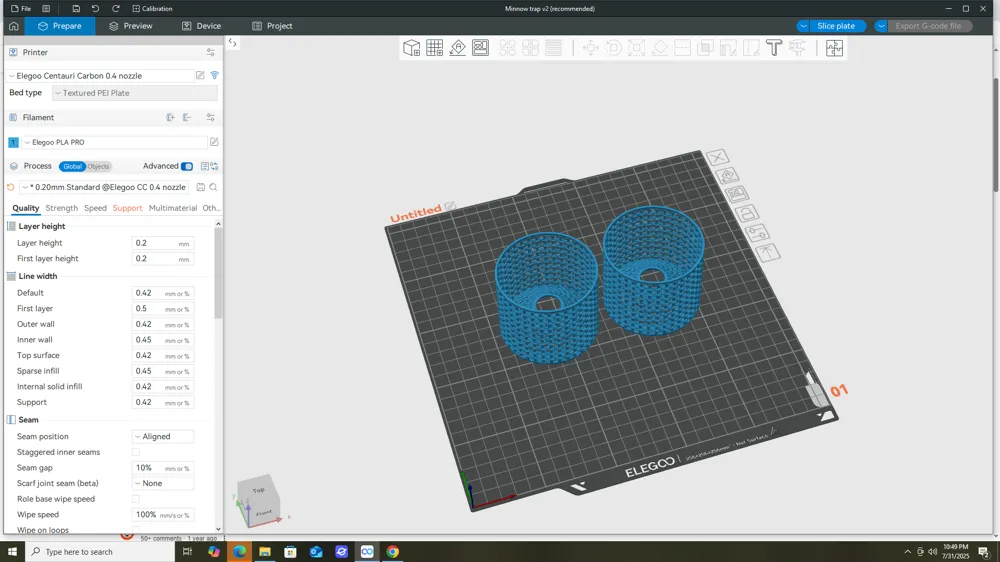The height and width of the screenshot is (562, 1000).
Task: Enable Staggered inner seams checkbox
Action: (135, 452)
